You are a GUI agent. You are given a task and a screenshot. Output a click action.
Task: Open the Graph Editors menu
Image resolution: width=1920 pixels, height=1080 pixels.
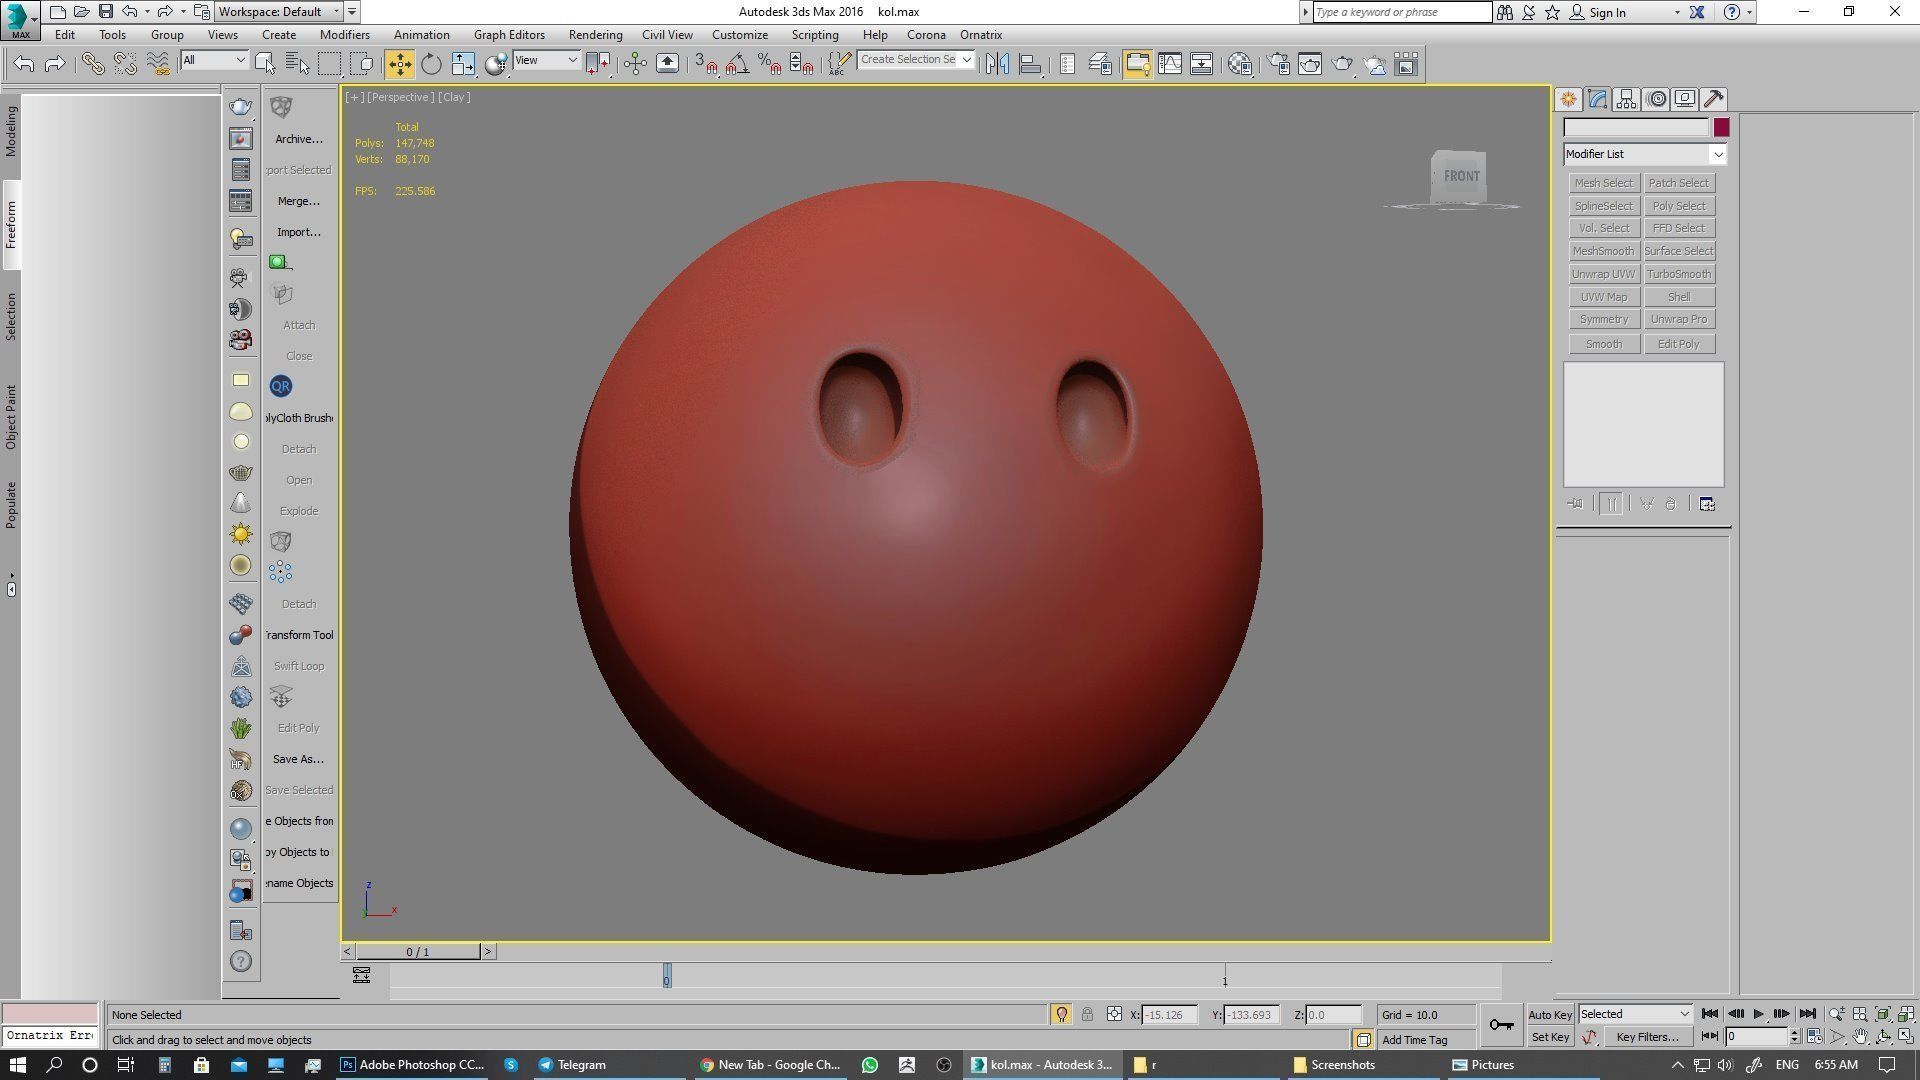point(509,34)
